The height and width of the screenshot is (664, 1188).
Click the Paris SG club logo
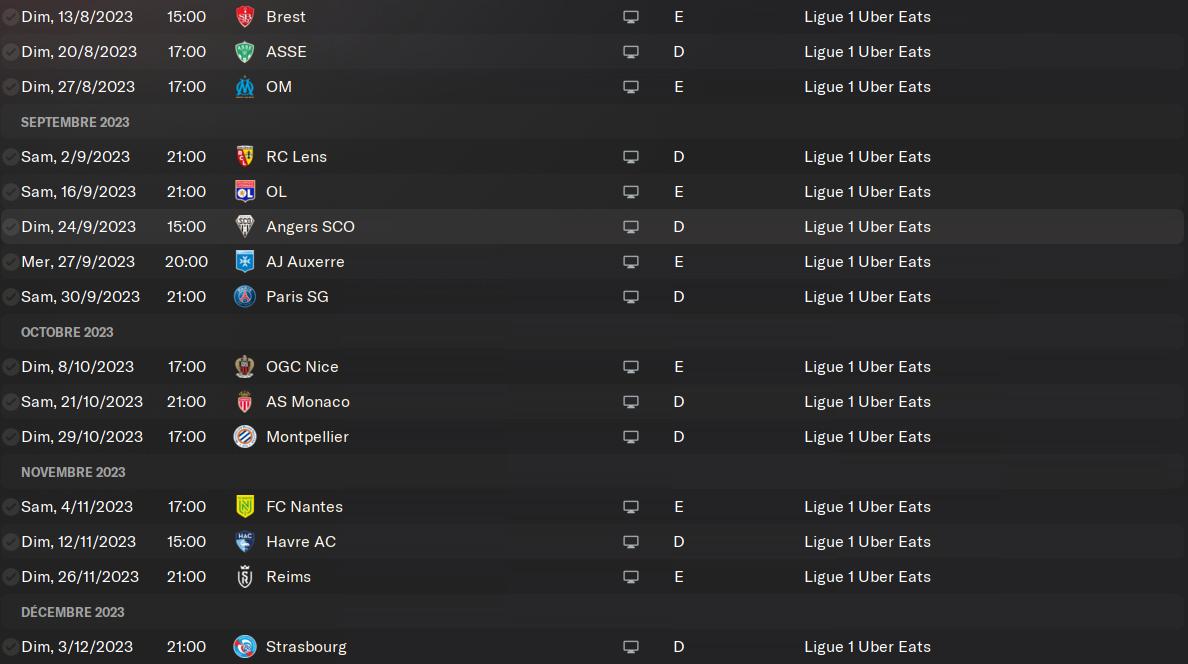(x=244, y=297)
